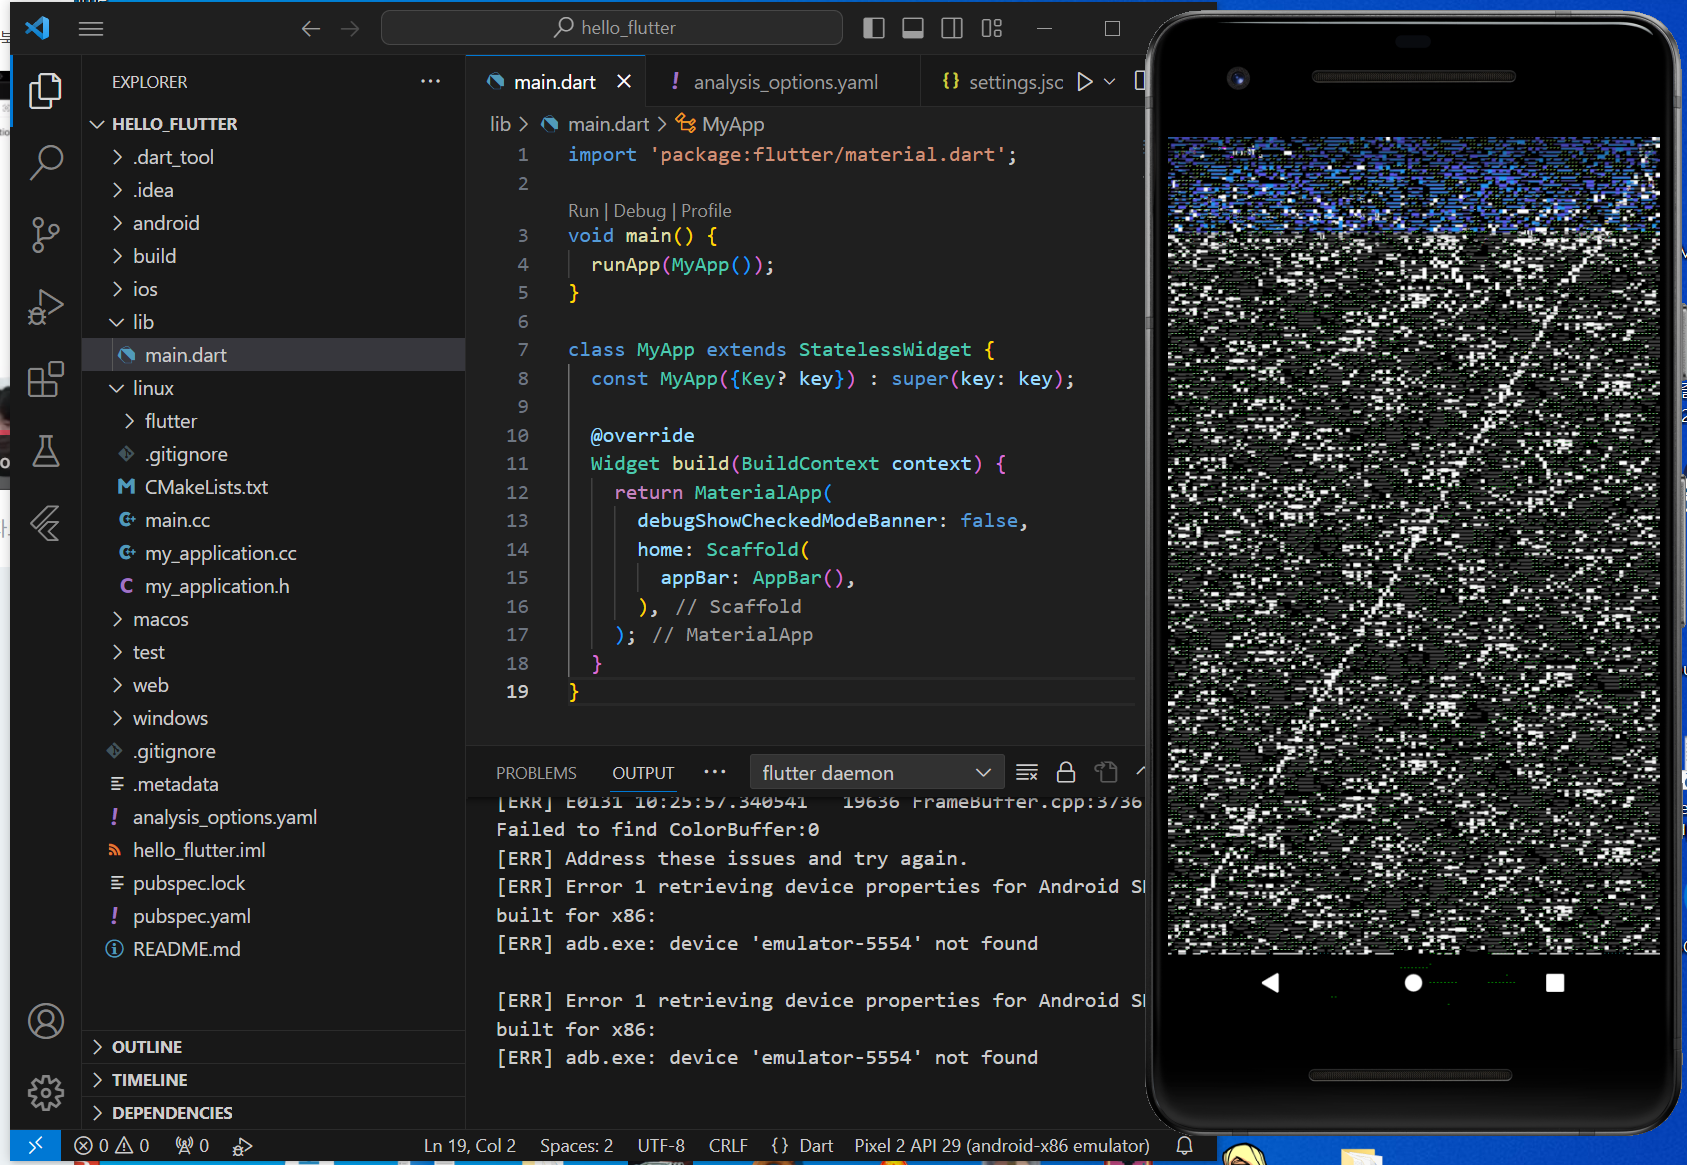
Task: Close the main.dart tab
Action: [624, 81]
